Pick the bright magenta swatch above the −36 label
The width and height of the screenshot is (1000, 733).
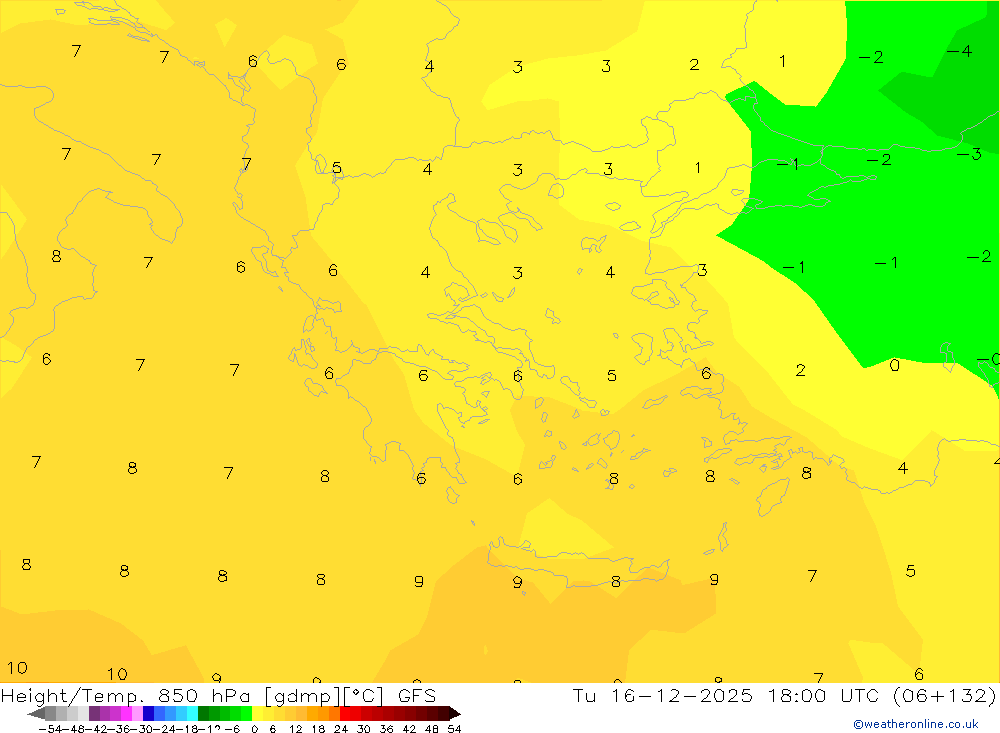pos(126,714)
